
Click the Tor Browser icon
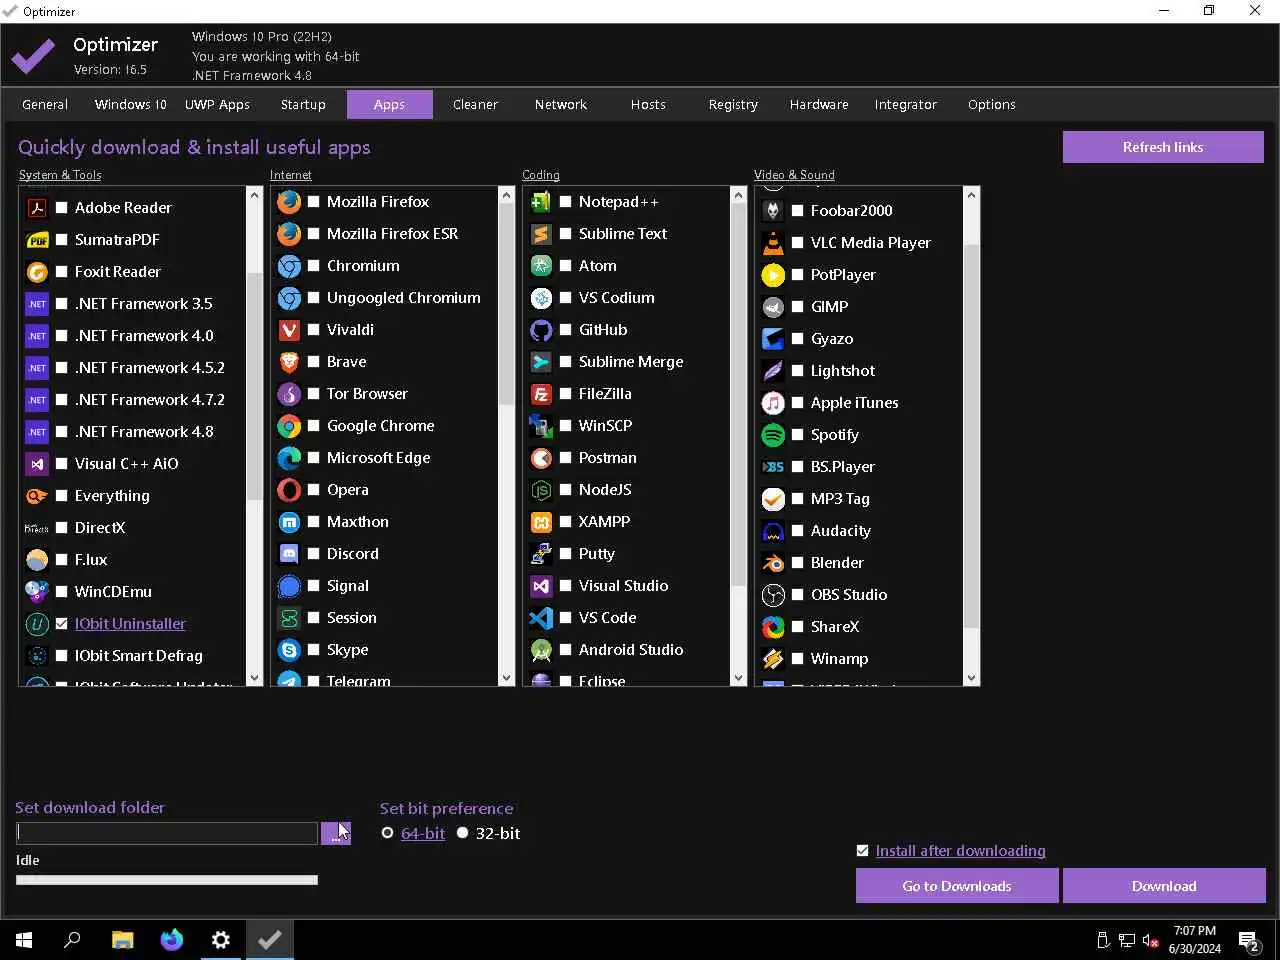tap(289, 394)
